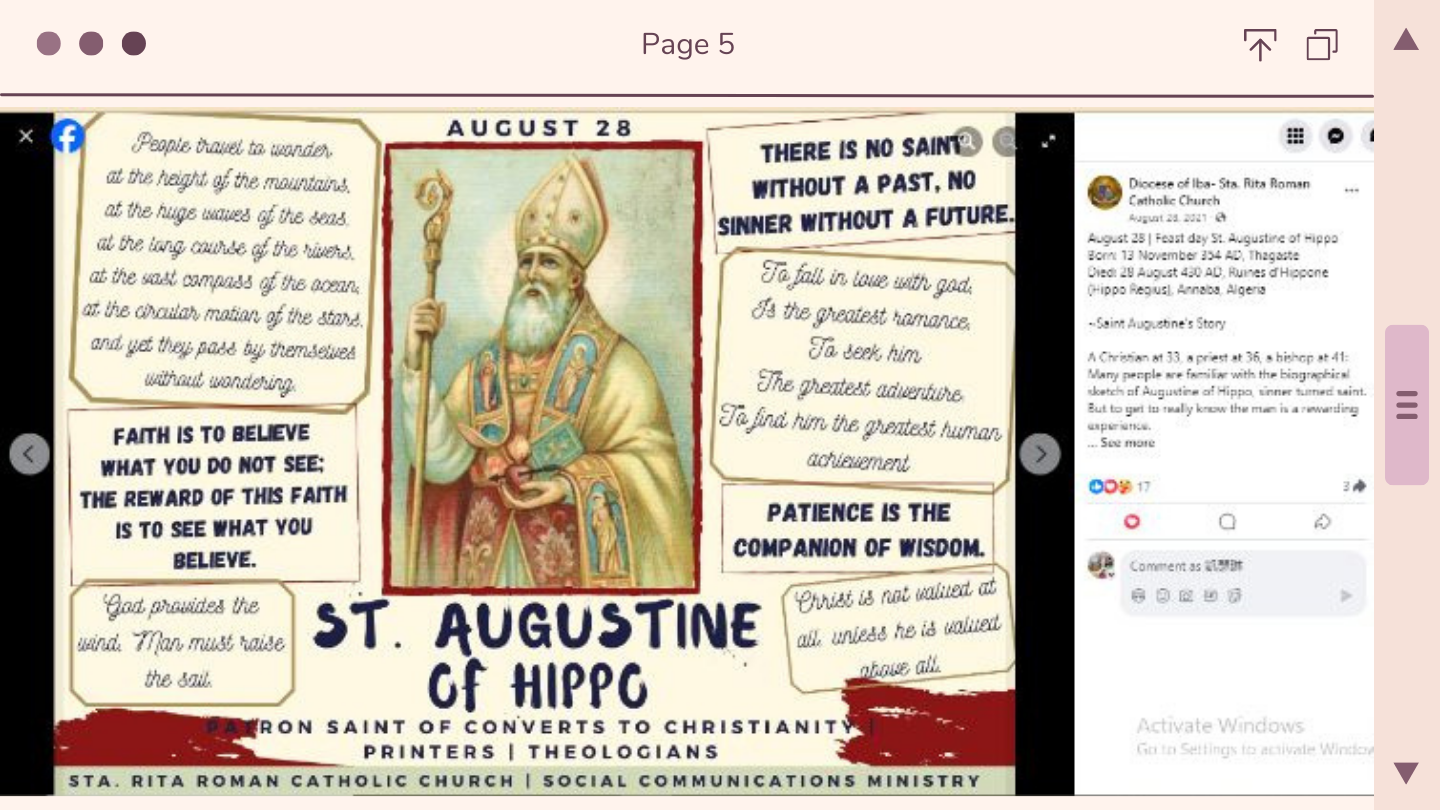Click the "AUGUST 28" heading
The image size is (1440, 810).
(540, 128)
